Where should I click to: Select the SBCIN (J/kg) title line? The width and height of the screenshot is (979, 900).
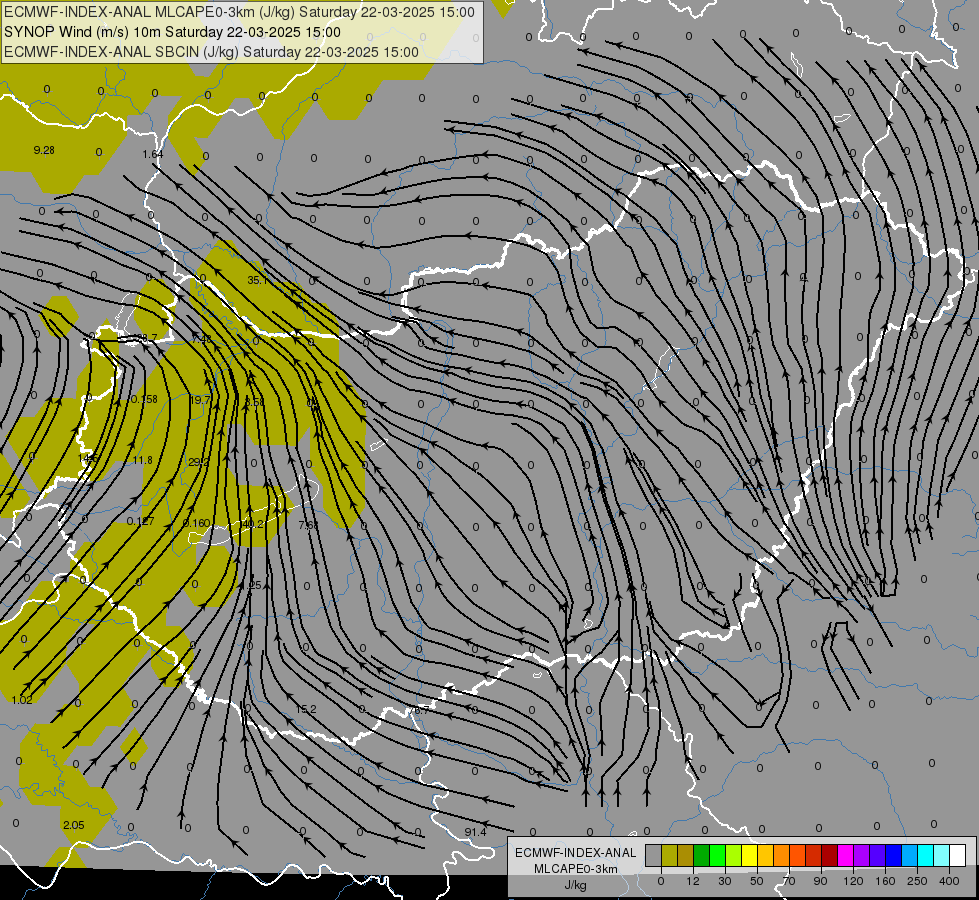pyautogui.click(x=211, y=52)
